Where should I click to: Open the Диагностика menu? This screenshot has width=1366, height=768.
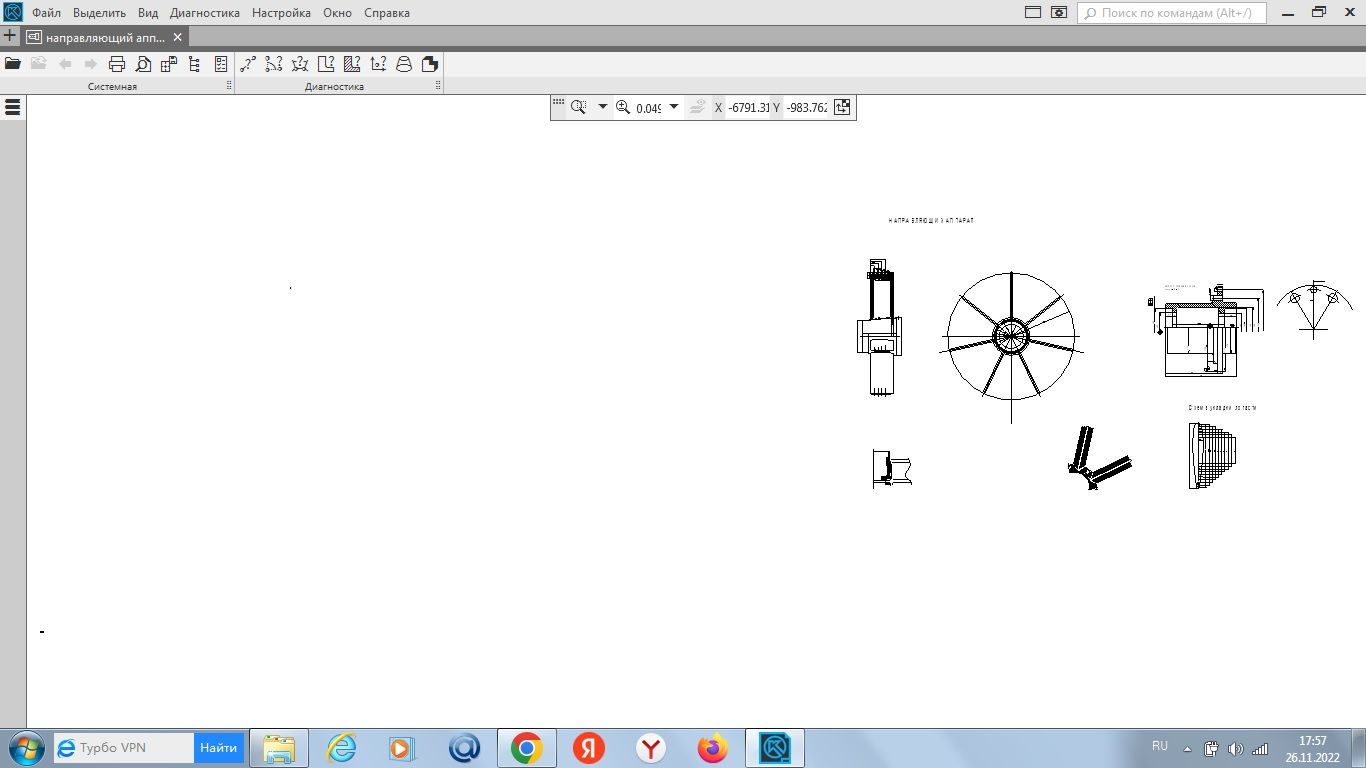205,13
